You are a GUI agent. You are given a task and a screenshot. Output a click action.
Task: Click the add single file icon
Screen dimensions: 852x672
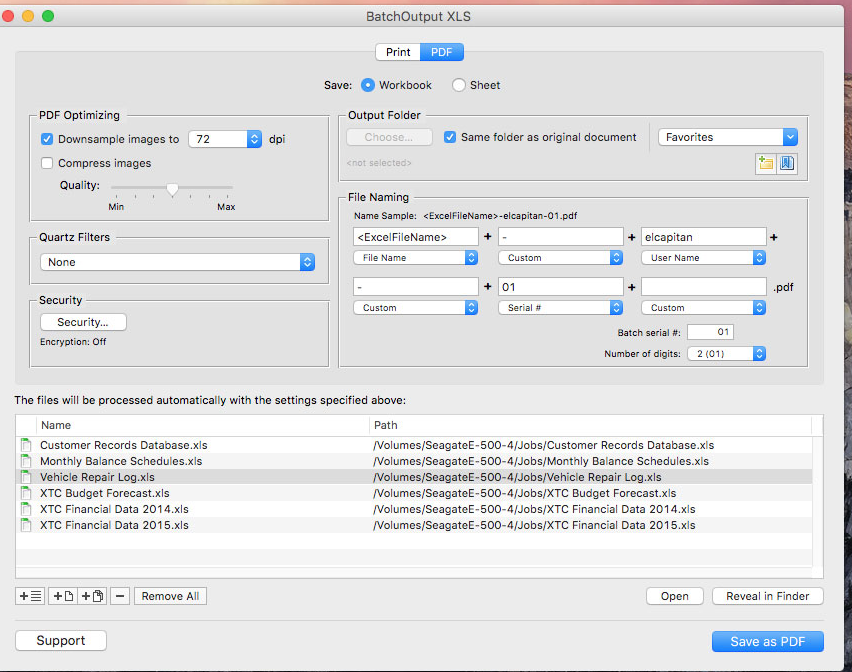[62, 596]
